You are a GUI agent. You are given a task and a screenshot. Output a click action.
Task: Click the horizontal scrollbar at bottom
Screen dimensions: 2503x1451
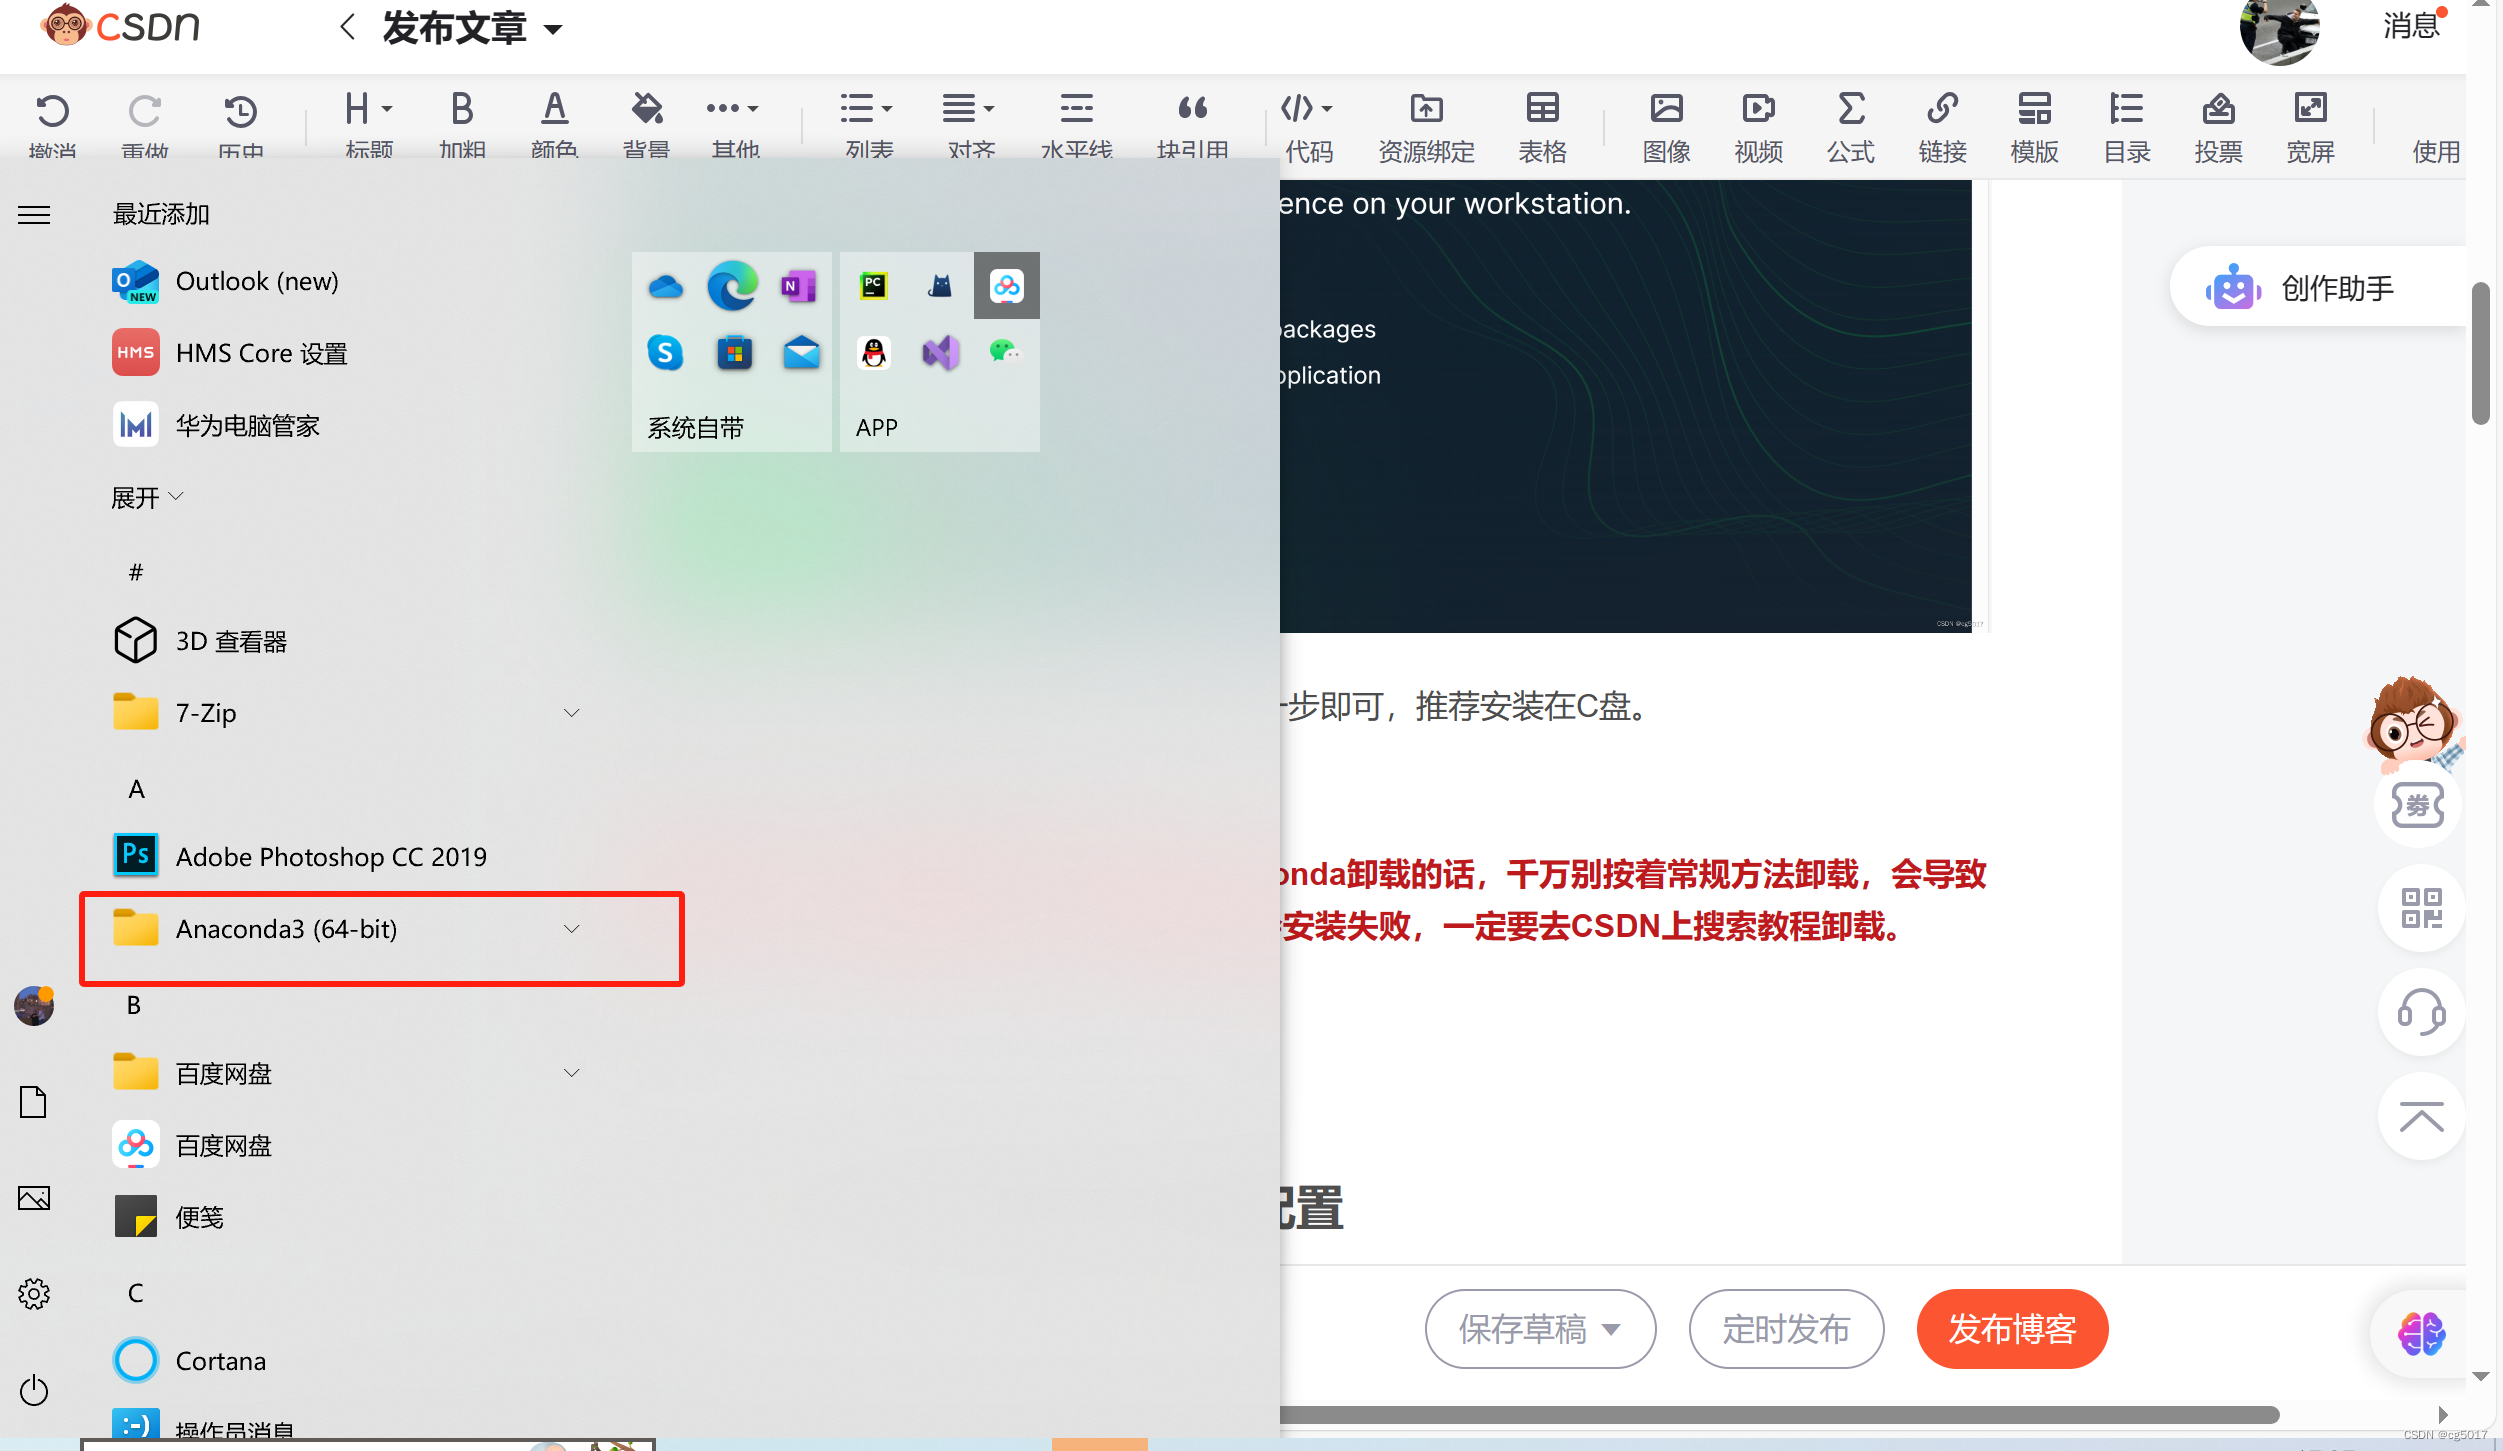point(1780,1415)
